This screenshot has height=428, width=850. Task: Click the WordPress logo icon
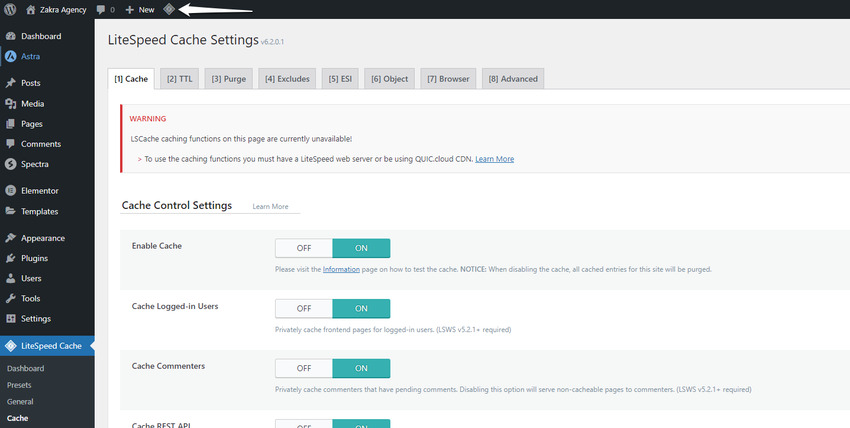coord(9,9)
